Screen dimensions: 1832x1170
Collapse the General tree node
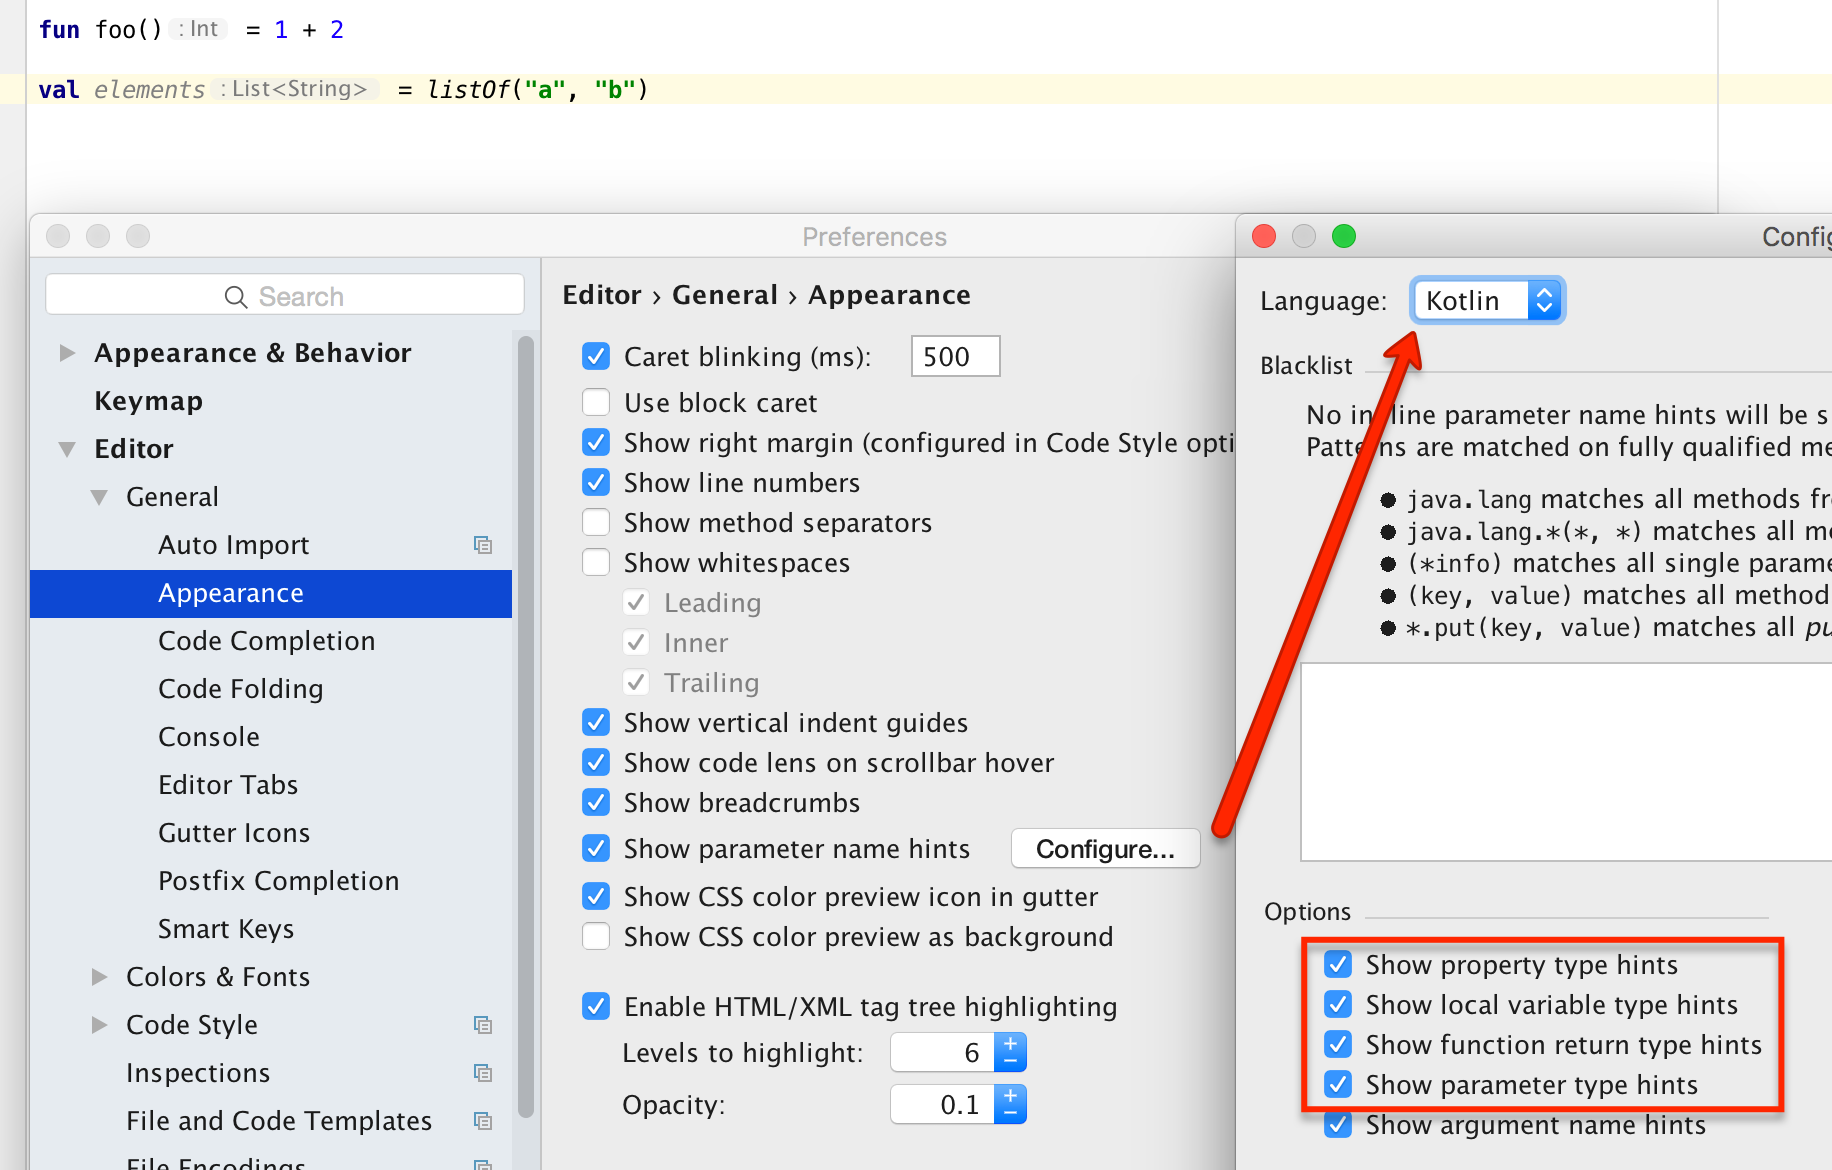pyautogui.click(x=99, y=497)
